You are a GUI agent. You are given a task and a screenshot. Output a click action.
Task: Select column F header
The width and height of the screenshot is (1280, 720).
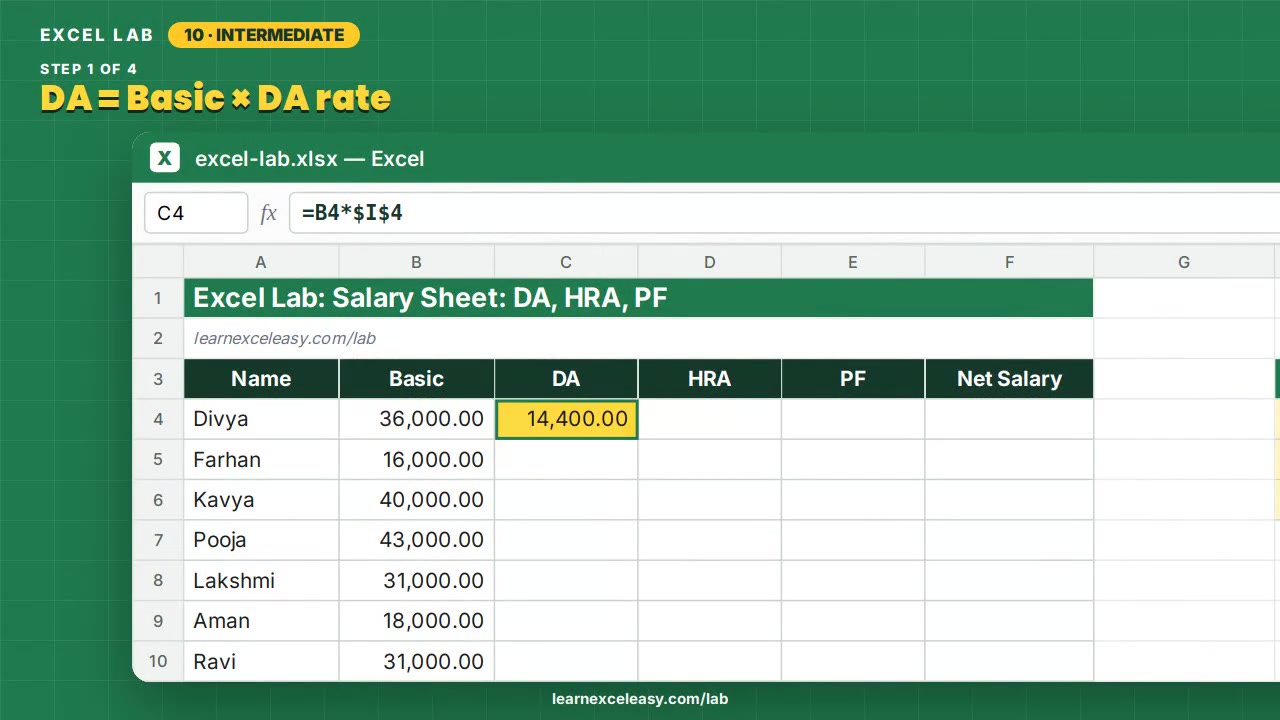pyautogui.click(x=1009, y=262)
